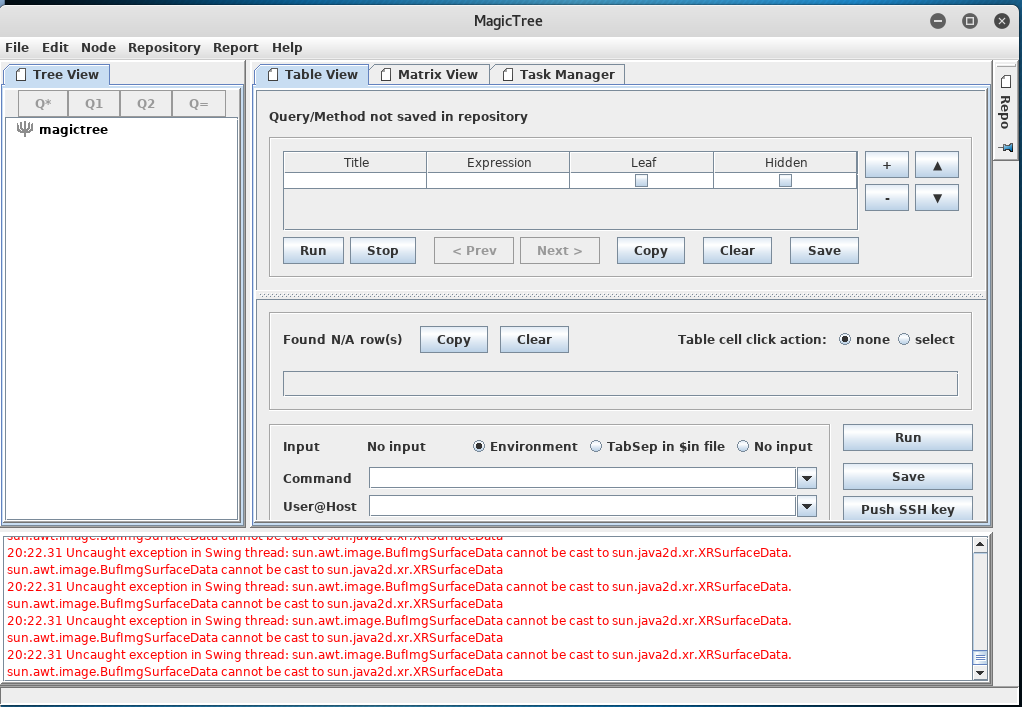Switch to the Table View tab
The image size is (1022, 707).
click(312, 74)
